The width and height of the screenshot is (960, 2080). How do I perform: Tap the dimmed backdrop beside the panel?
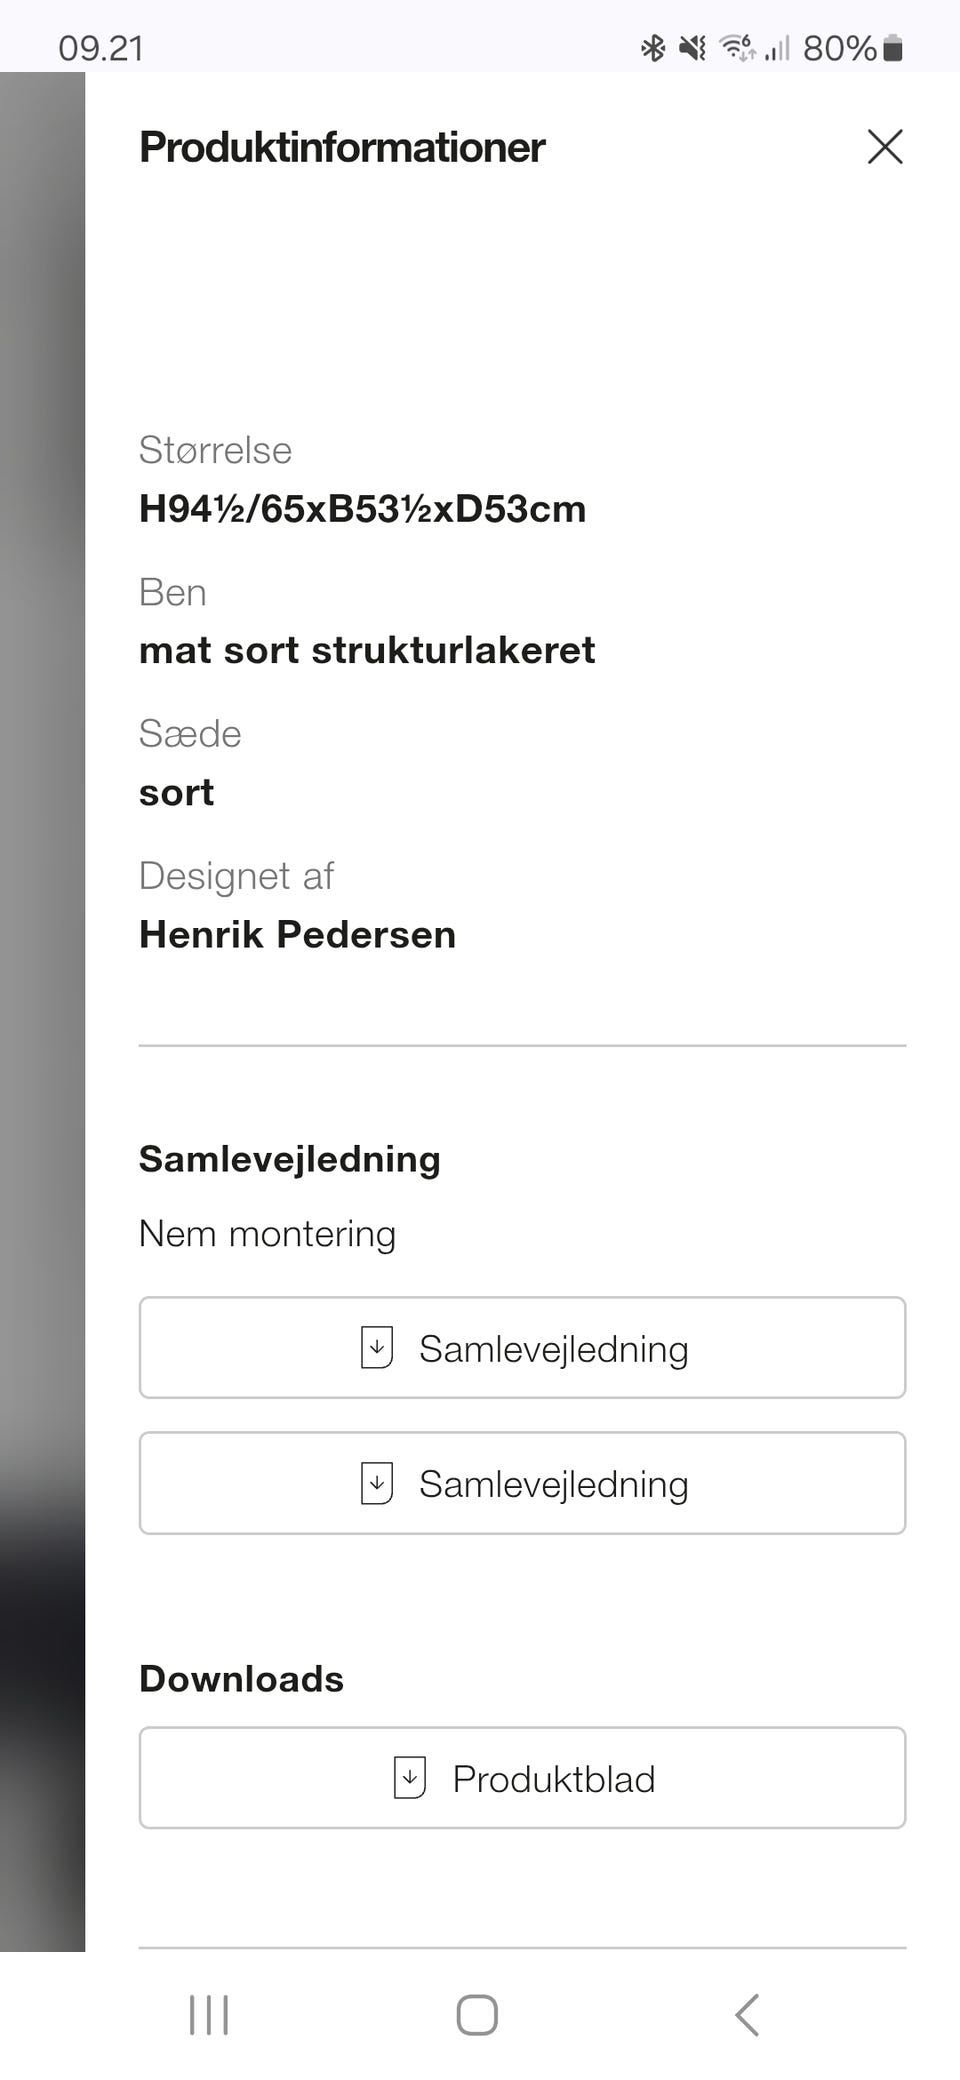42,1000
